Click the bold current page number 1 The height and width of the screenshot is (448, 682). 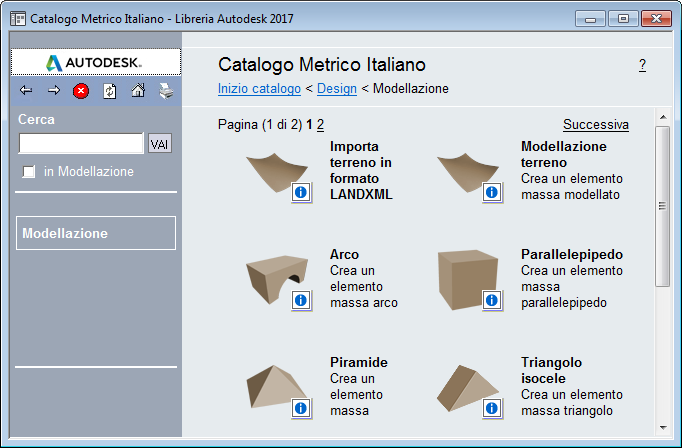pos(309,125)
